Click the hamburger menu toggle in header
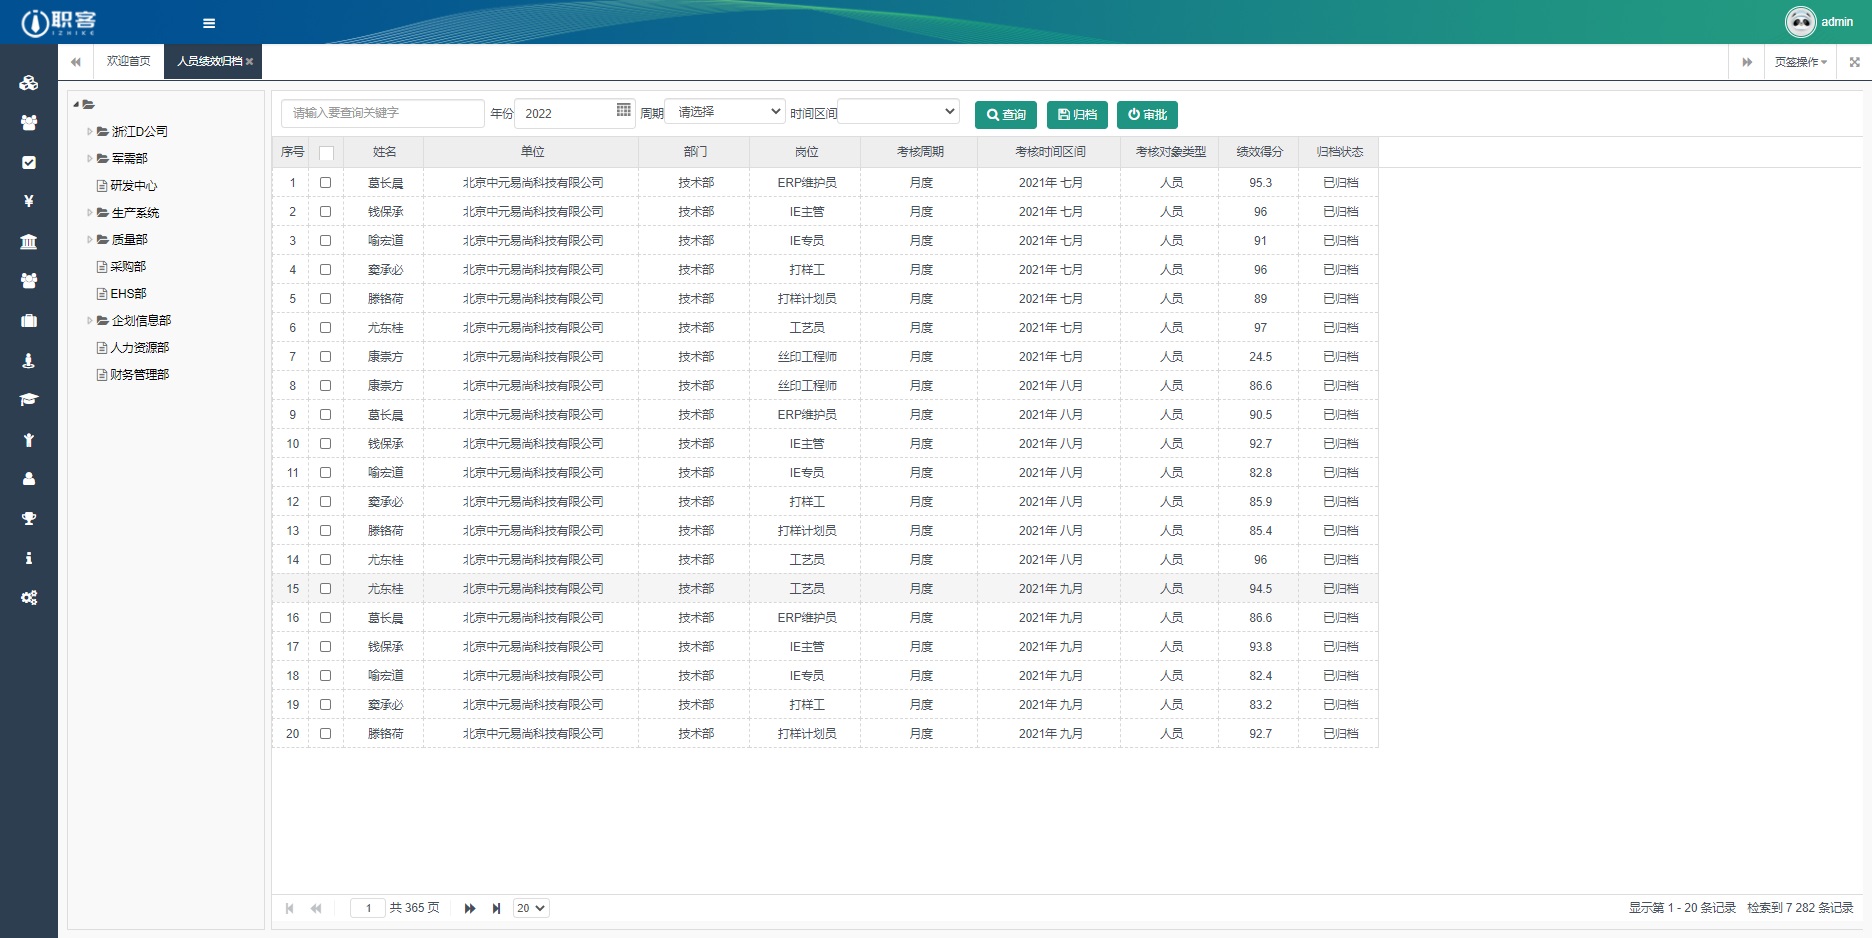 point(209,23)
